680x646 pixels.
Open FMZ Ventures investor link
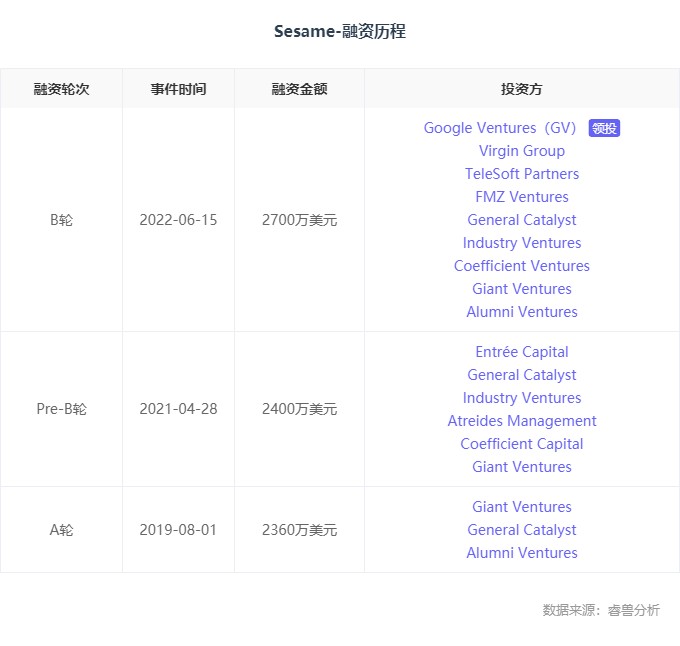522,197
